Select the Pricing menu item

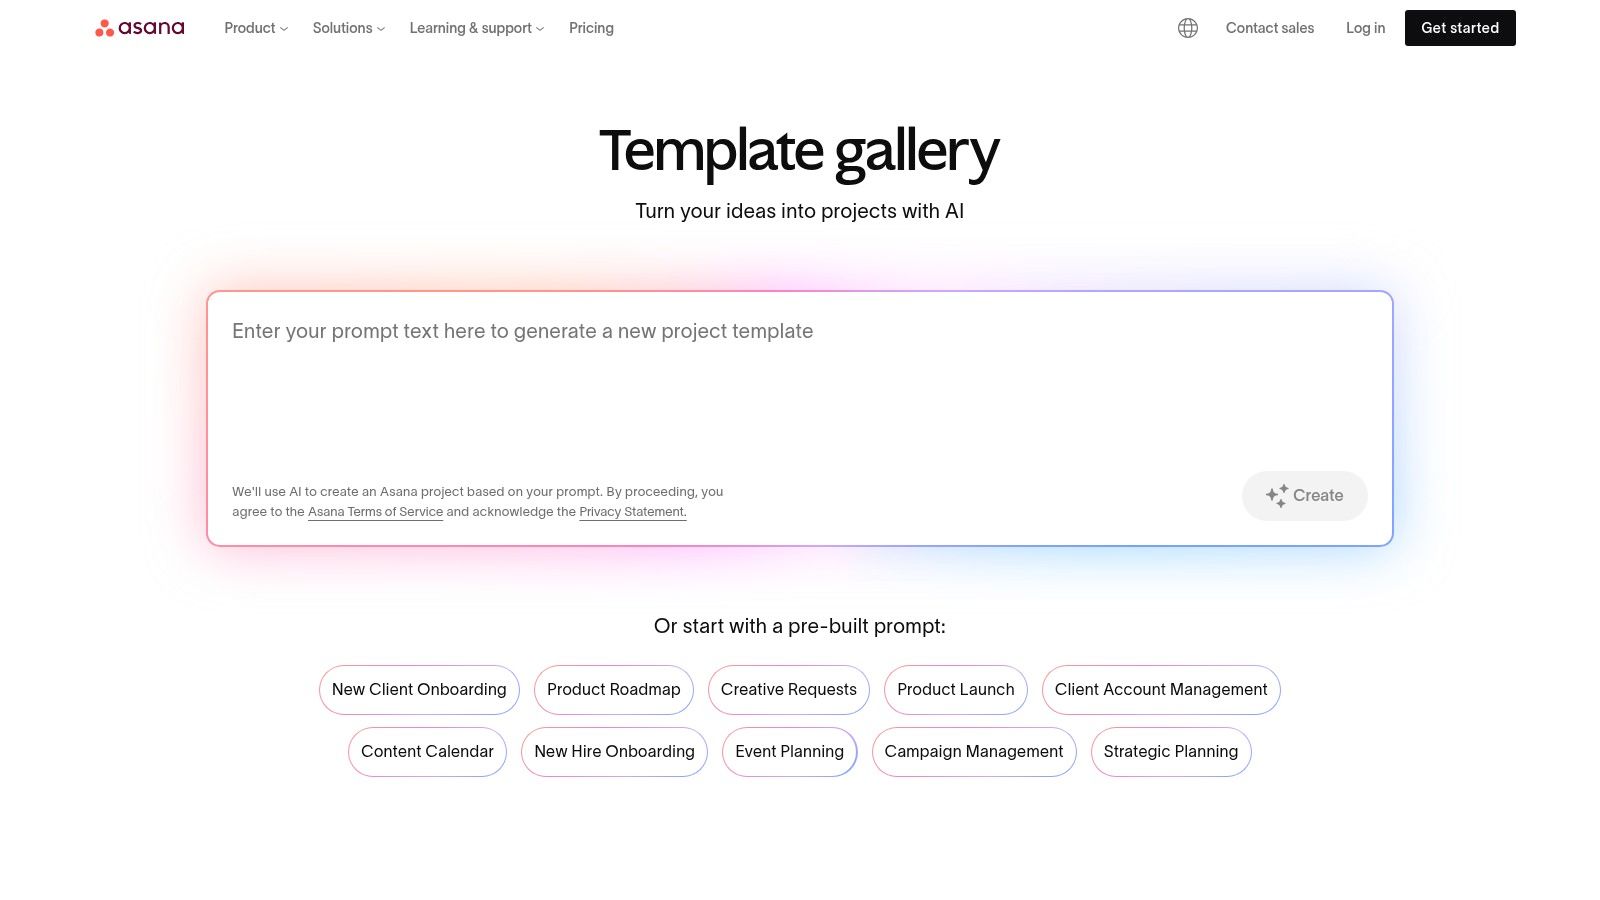coord(591,28)
